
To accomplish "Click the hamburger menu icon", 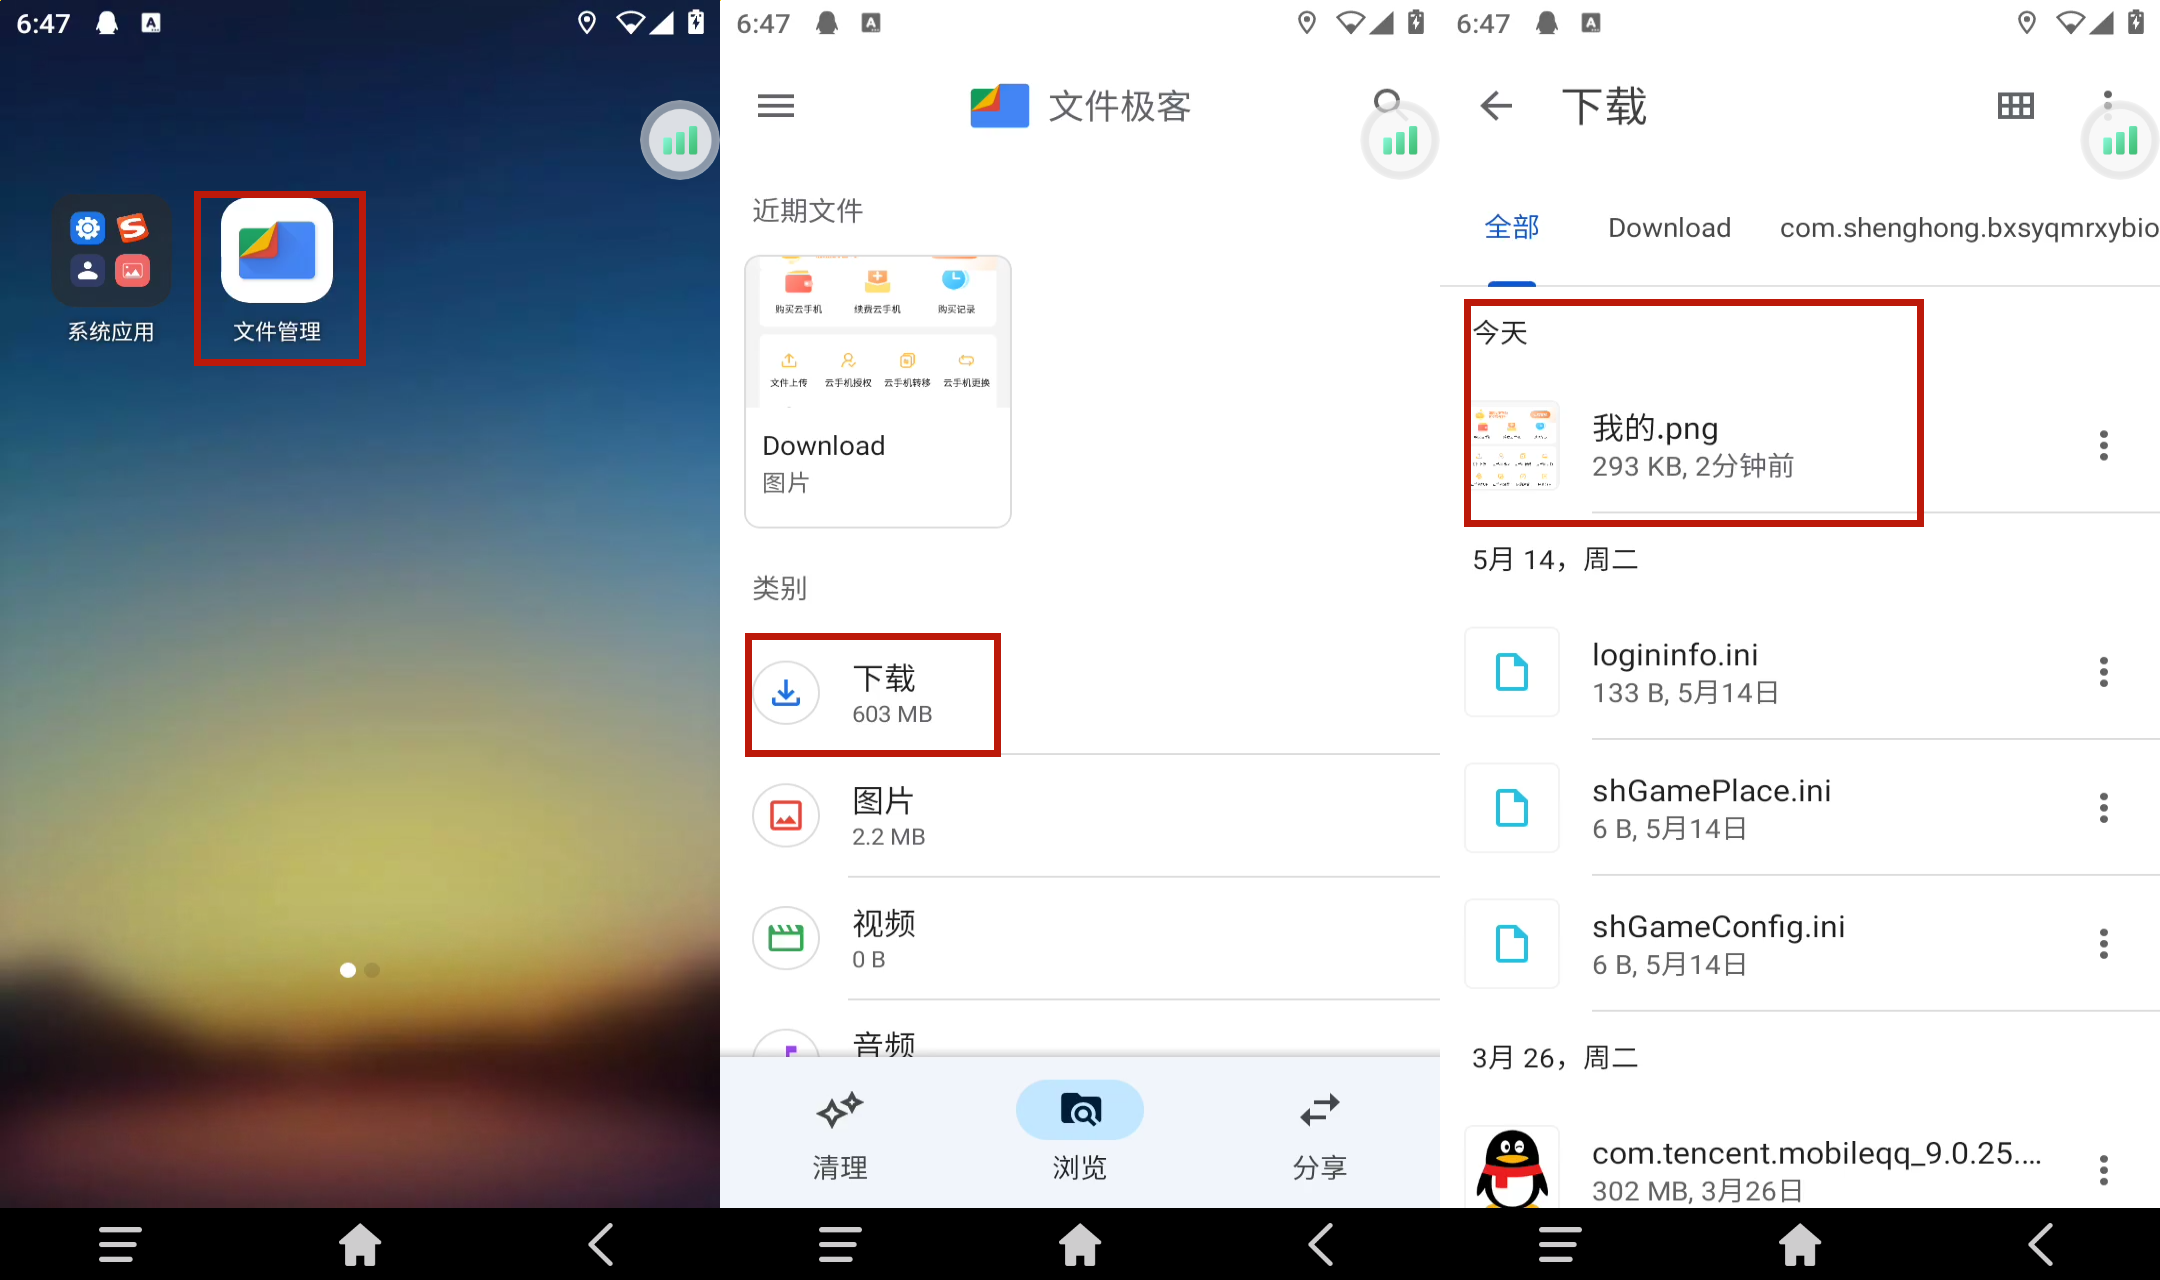I will point(777,105).
